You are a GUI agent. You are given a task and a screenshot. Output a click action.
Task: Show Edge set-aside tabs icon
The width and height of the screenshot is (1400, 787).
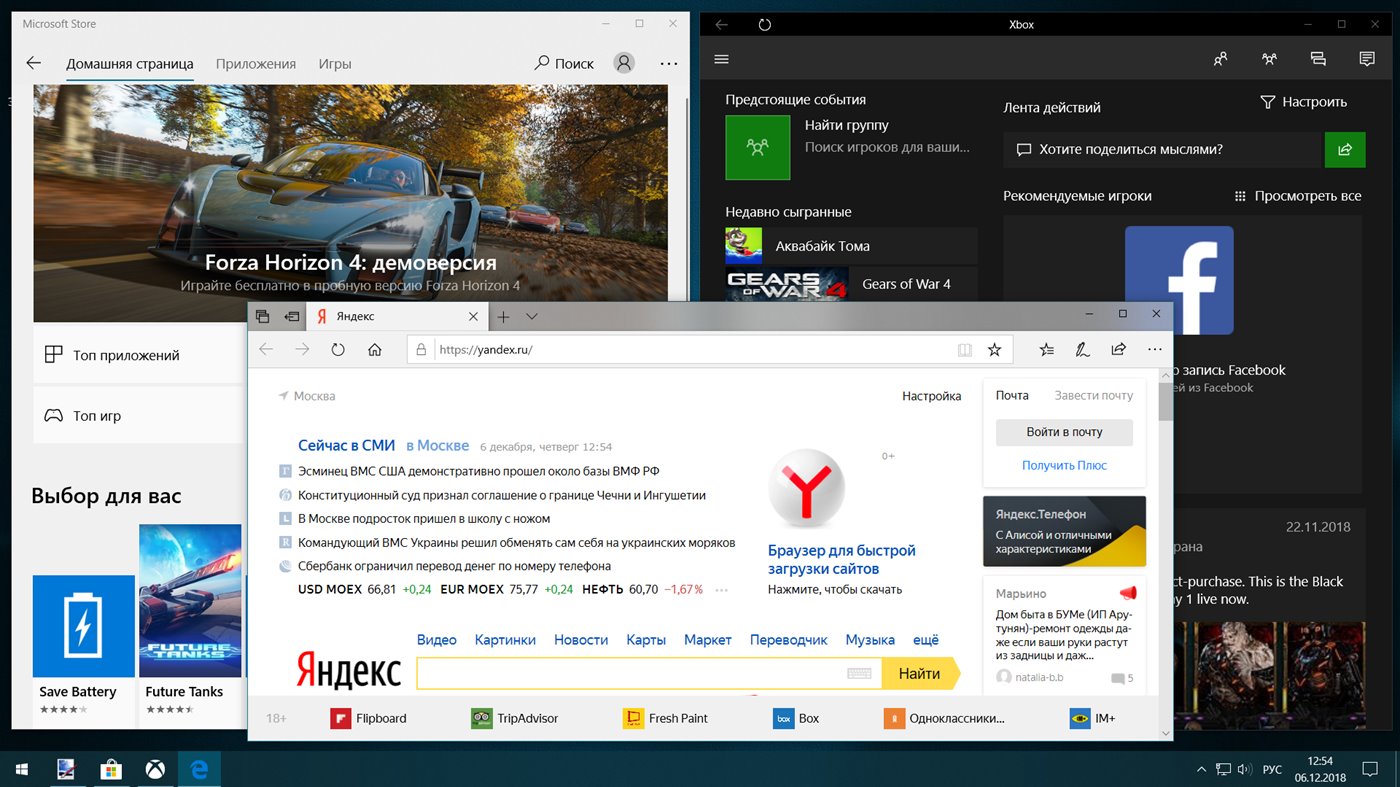coord(263,316)
